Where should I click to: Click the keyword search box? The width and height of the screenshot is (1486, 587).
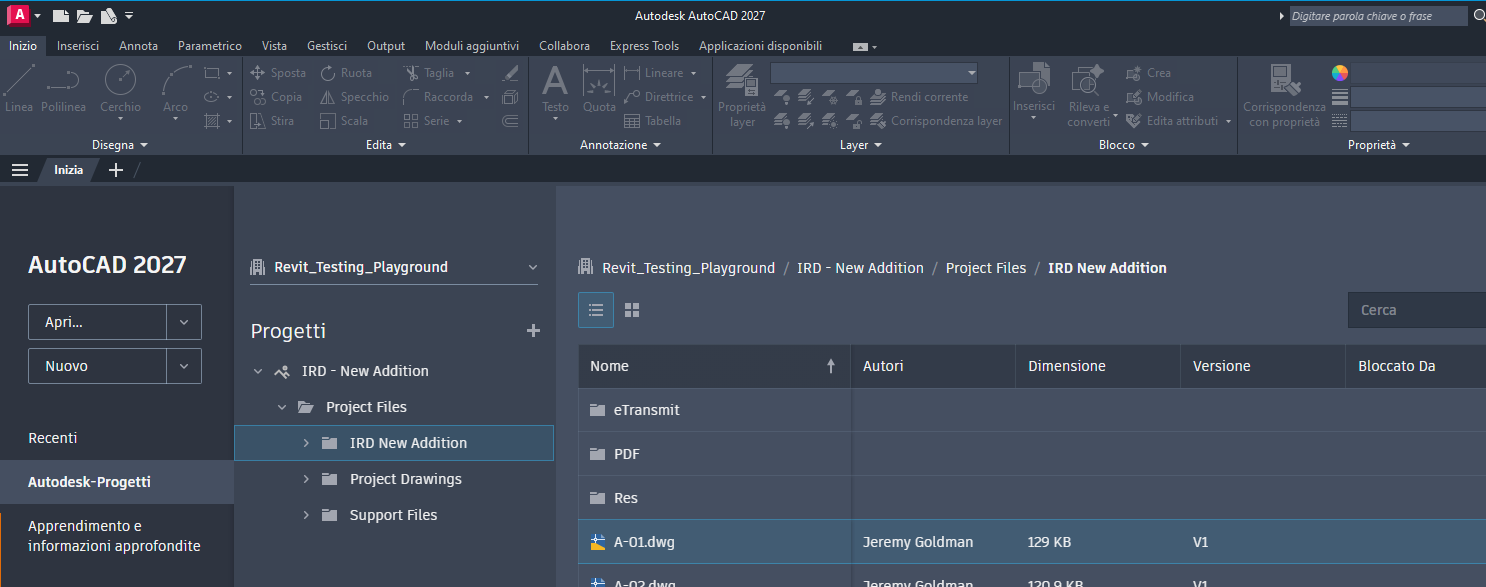(x=1378, y=16)
